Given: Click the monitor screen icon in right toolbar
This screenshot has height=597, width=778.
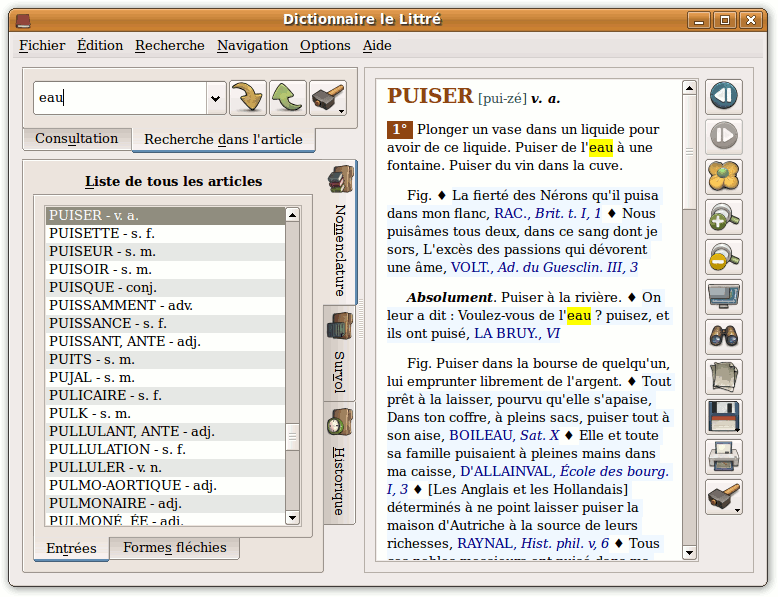Looking at the screenshot, I should [724, 297].
